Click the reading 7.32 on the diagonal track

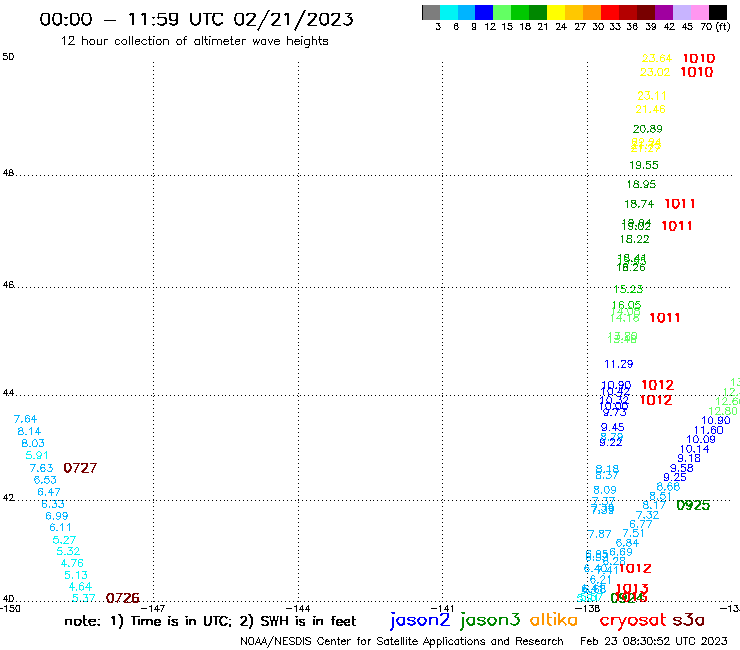pos(647,515)
